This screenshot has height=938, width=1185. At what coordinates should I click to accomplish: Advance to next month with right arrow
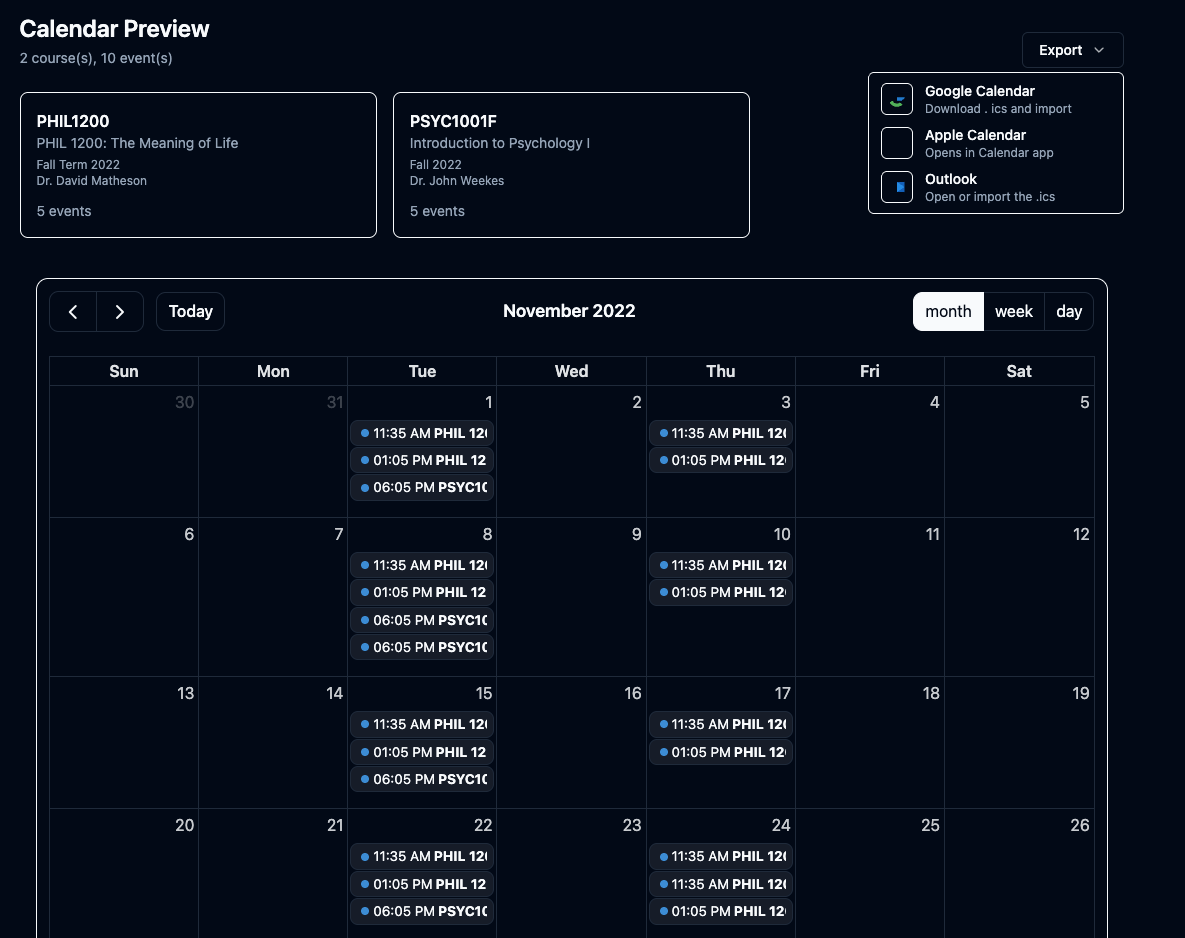120,312
